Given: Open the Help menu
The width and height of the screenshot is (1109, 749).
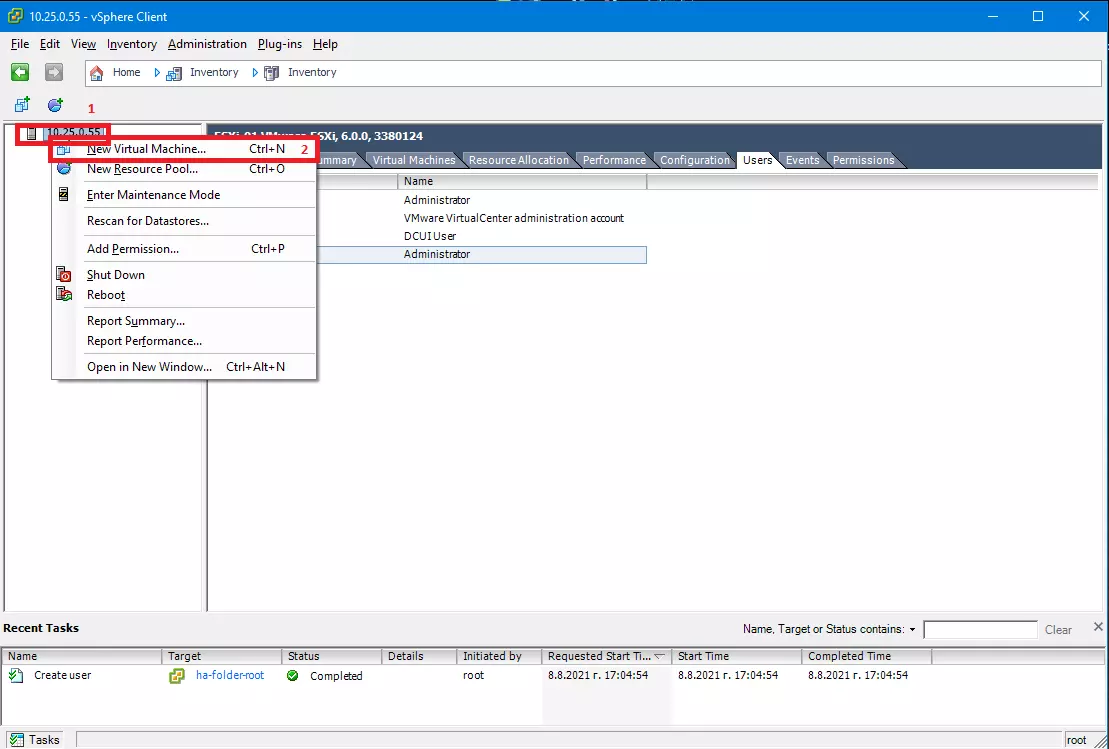Looking at the screenshot, I should pos(325,44).
